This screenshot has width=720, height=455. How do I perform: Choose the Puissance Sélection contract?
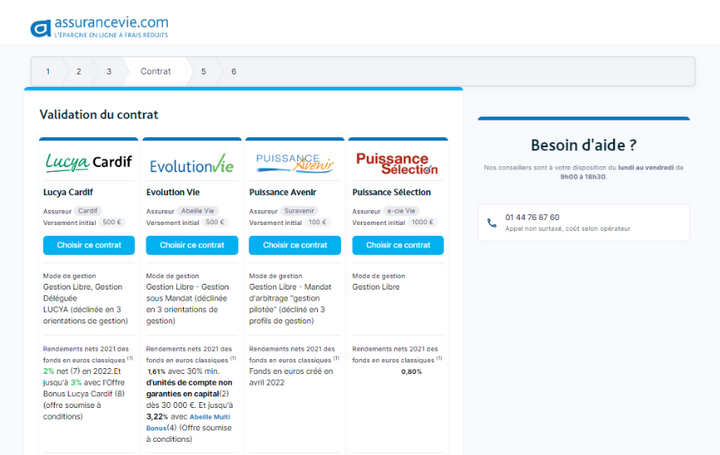coord(398,245)
